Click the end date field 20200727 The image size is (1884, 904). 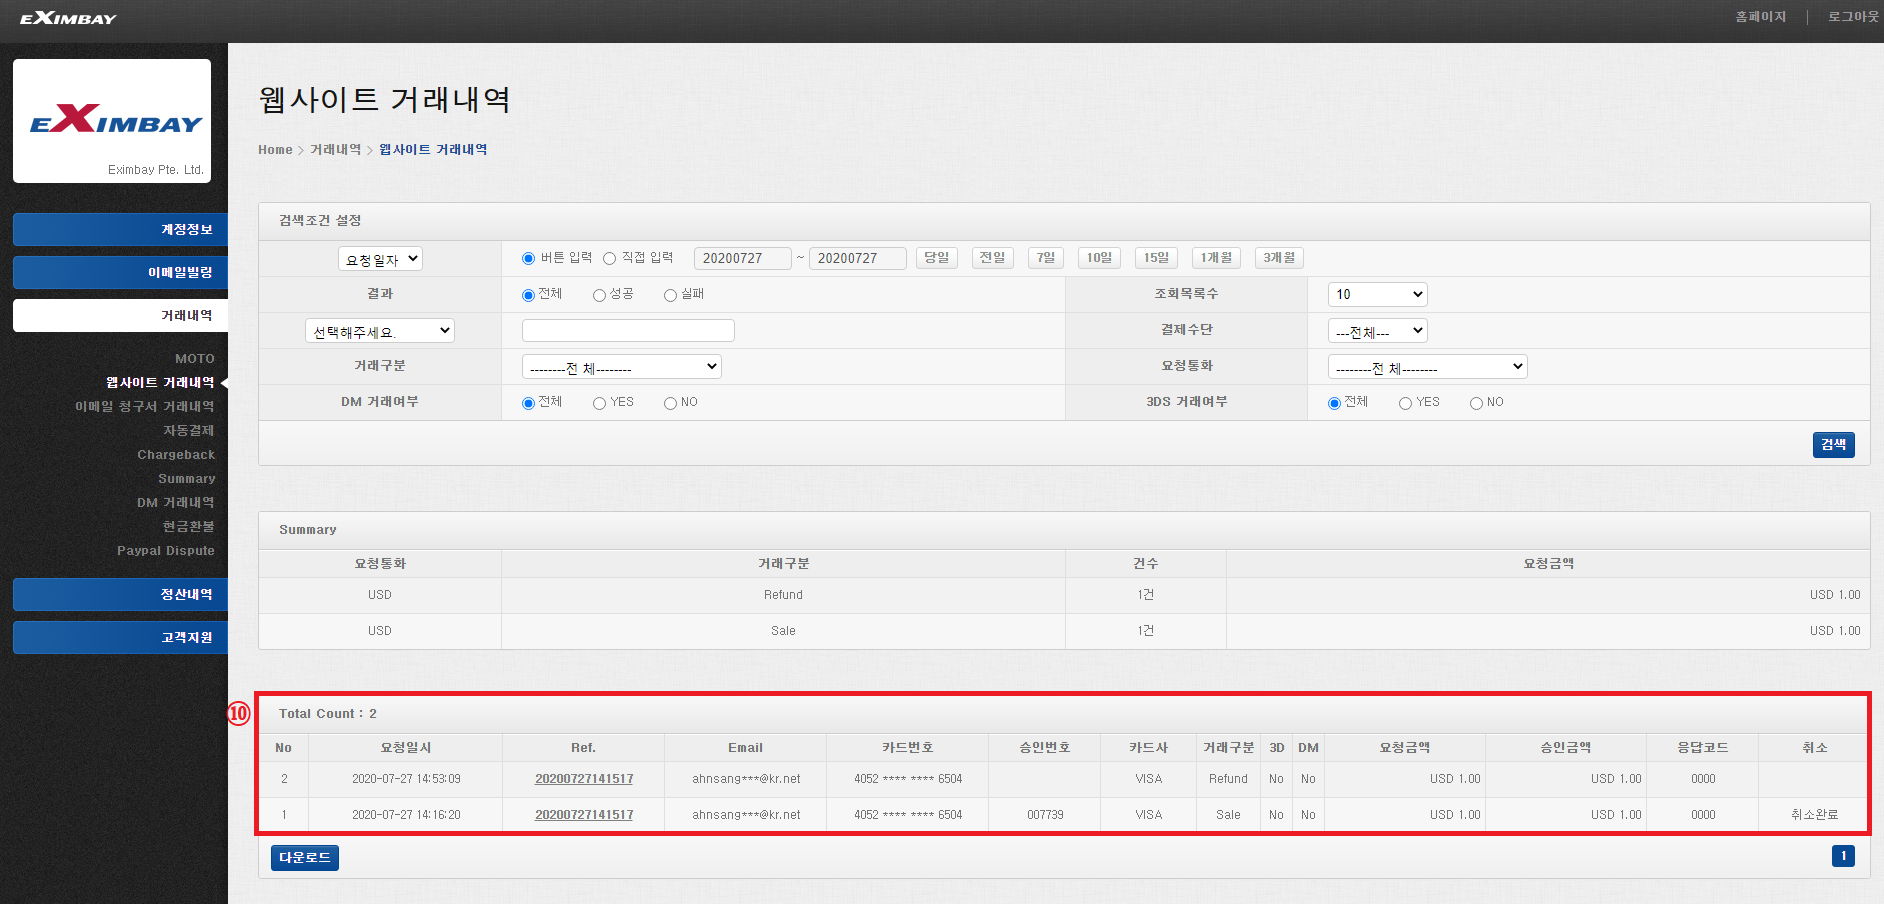(858, 258)
